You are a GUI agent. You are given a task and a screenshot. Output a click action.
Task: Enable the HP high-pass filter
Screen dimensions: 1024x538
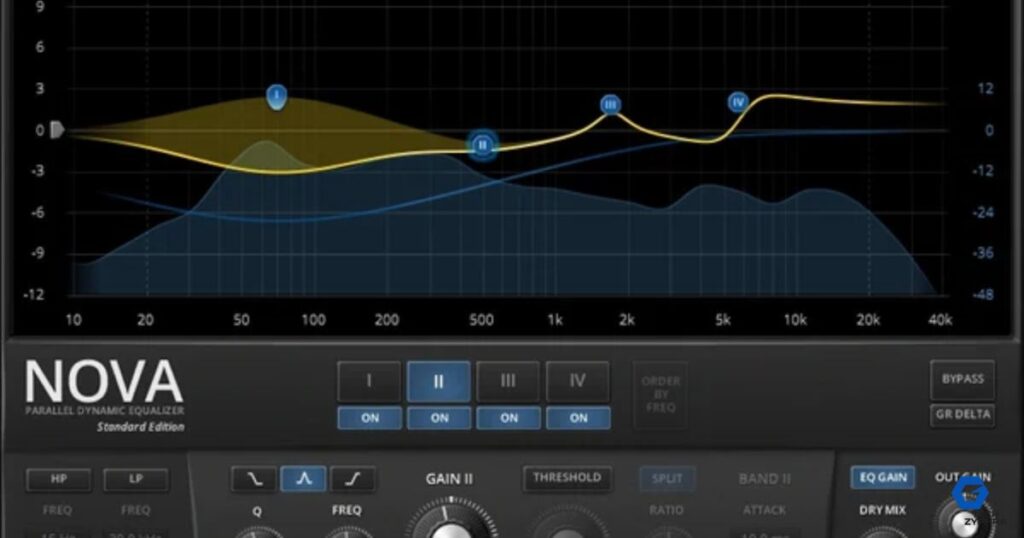point(57,480)
